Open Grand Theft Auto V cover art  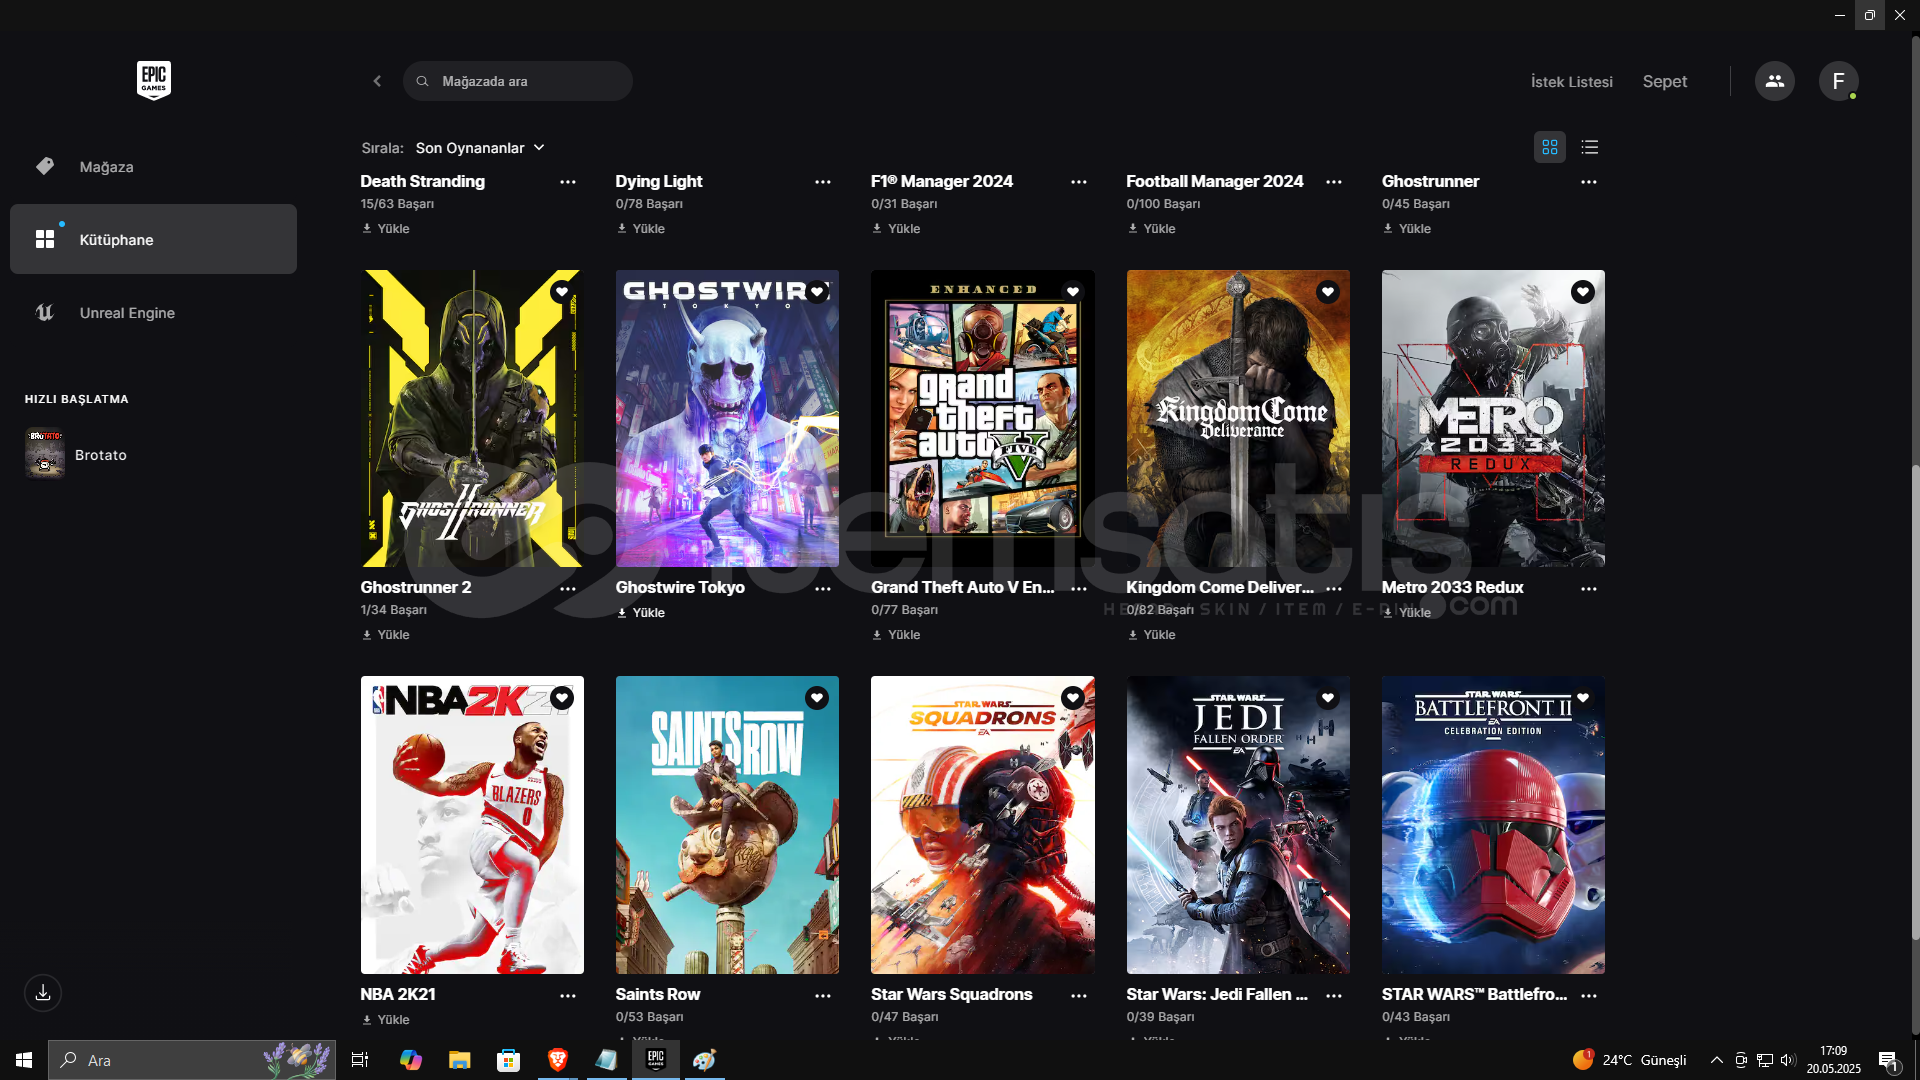point(983,419)
